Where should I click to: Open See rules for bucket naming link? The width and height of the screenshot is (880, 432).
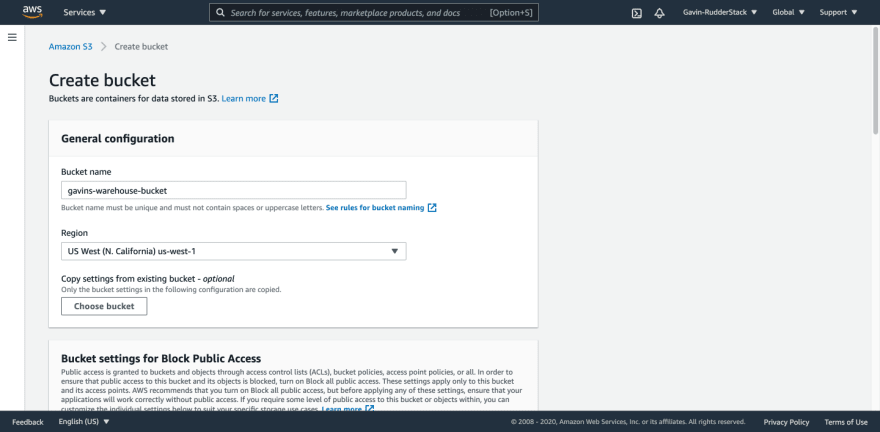375,208
